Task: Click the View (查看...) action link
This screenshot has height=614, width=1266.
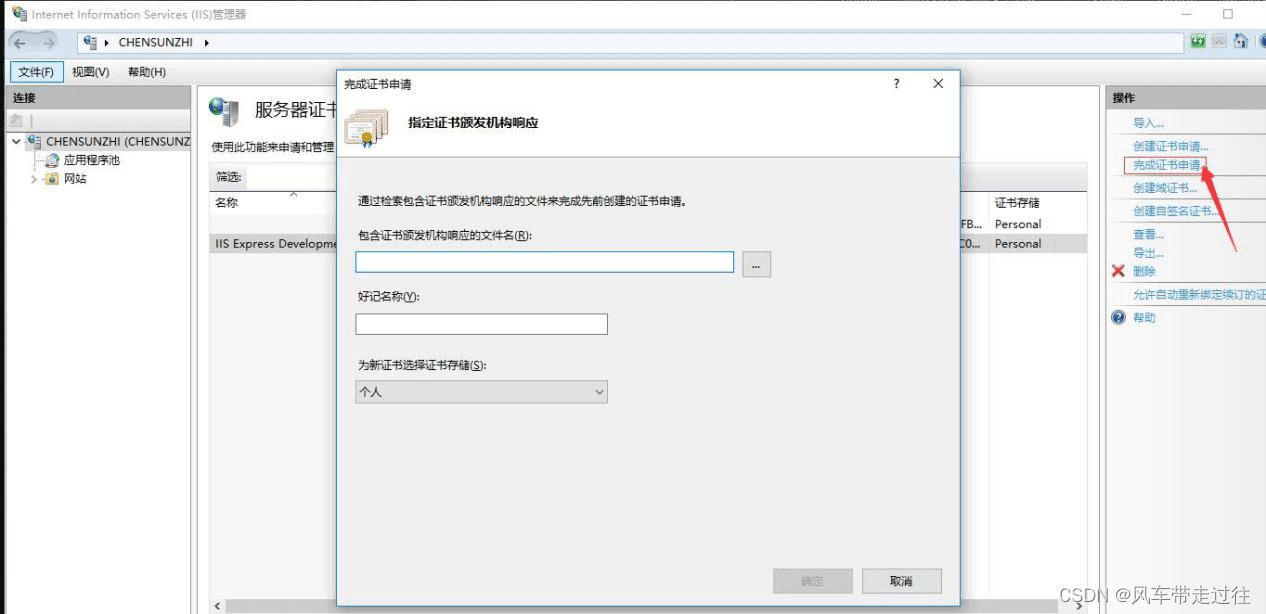Action: [x=1148, y=234]
